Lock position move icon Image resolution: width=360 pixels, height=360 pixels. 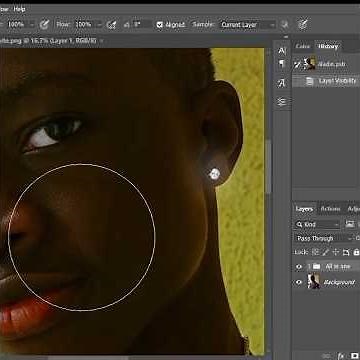coord(336,252)
